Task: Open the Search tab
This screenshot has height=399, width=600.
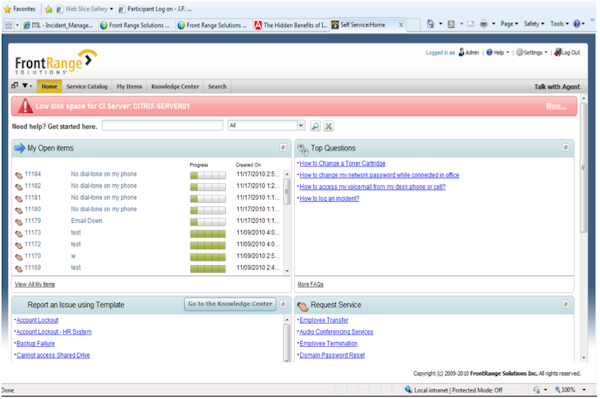Action: 217,86
